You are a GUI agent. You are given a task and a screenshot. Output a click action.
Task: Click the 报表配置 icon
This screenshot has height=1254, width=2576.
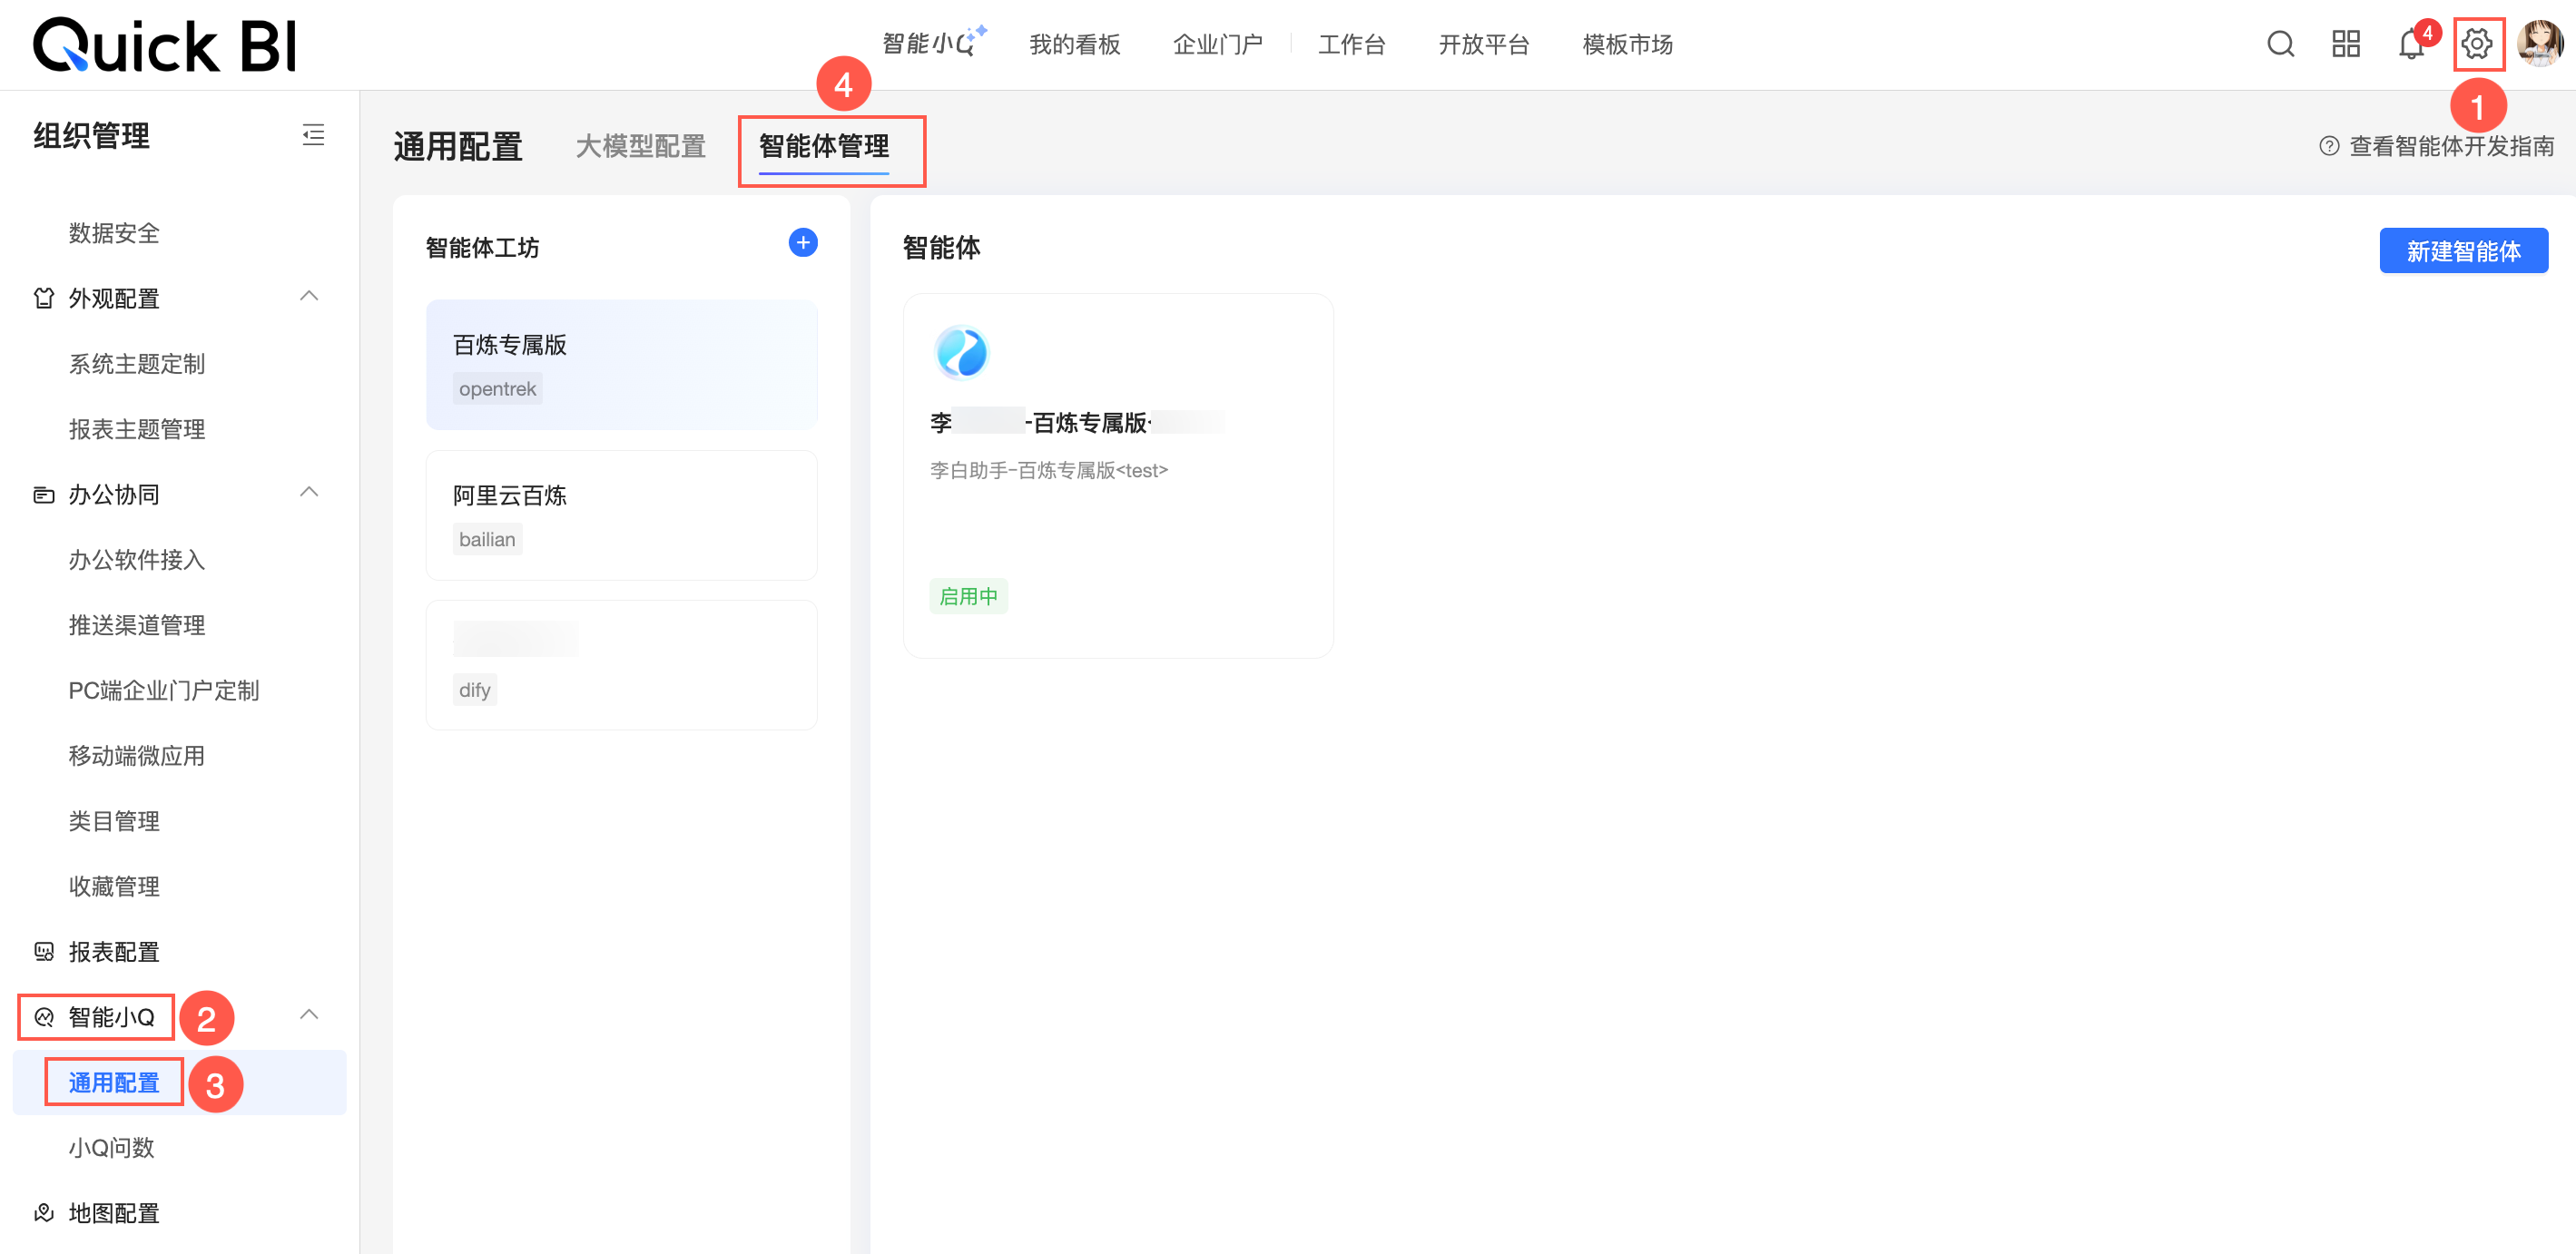coord(44,951)
